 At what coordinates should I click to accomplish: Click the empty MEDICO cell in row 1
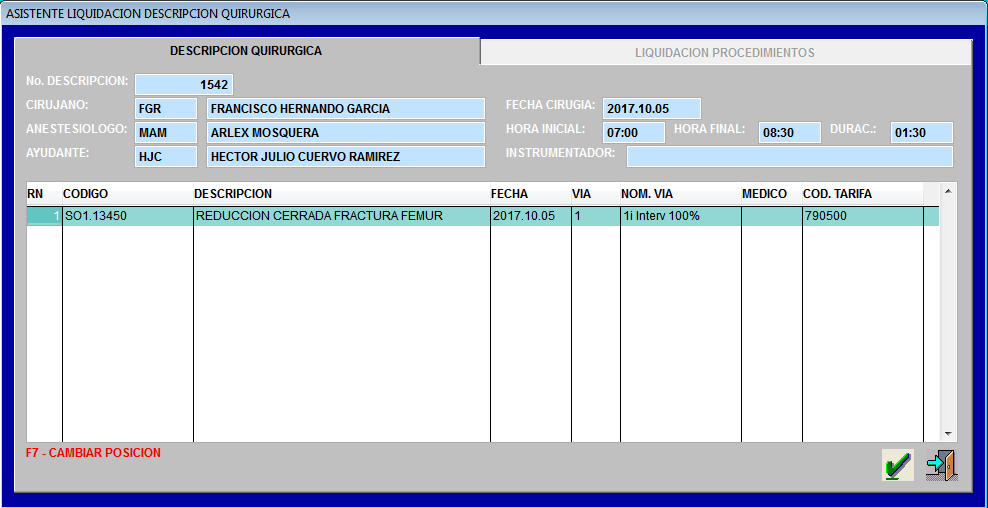tap(772, 216)
